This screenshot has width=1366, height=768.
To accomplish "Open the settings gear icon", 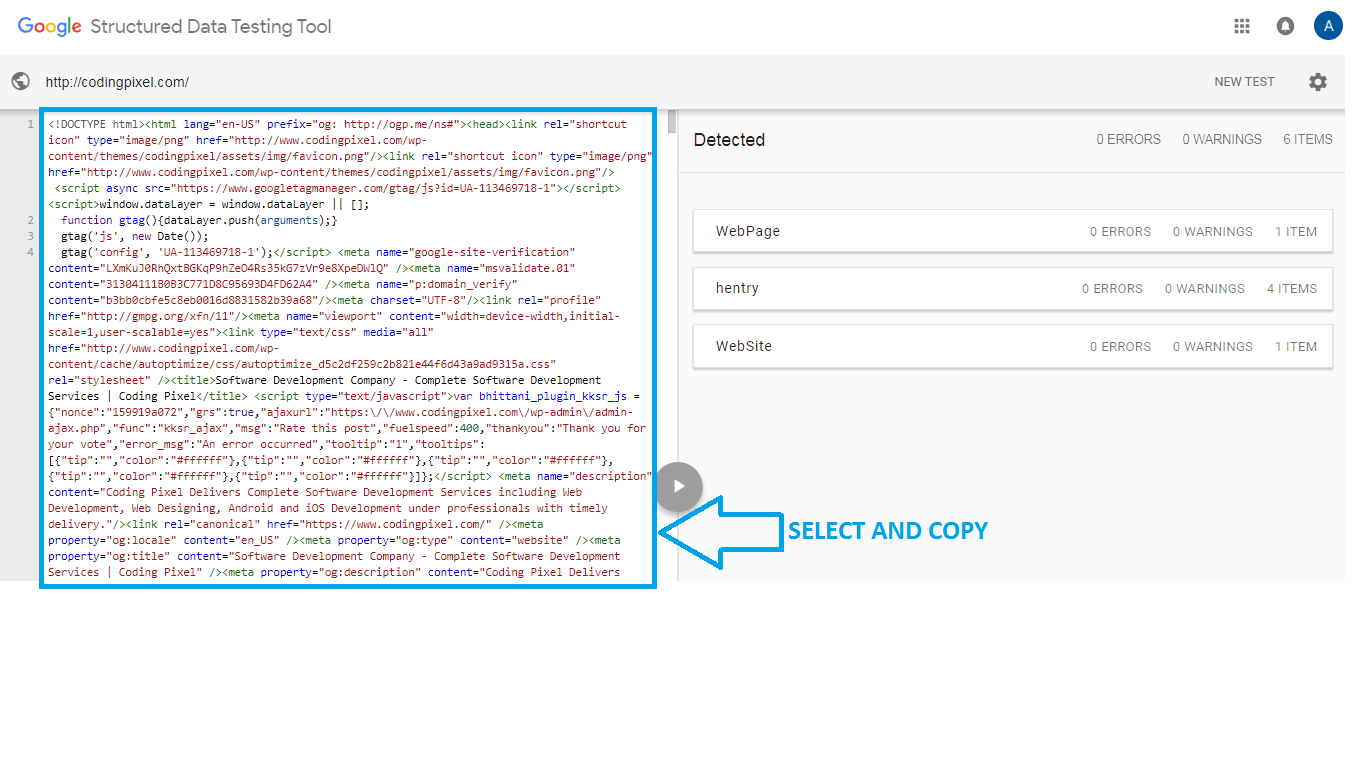I will point(1318,82).
